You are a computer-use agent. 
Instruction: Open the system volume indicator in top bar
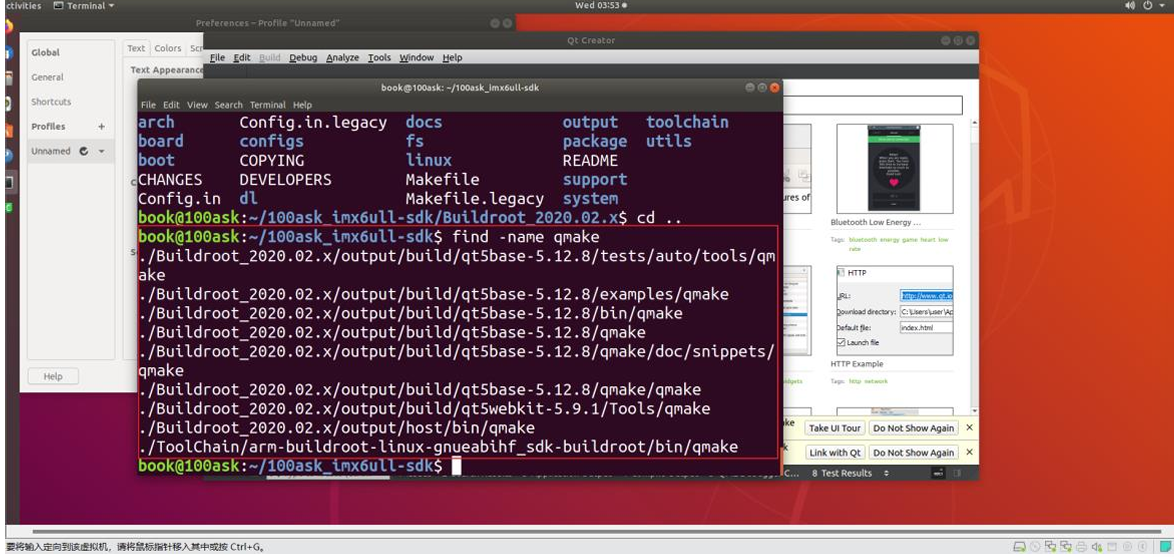click(1130, 5)
